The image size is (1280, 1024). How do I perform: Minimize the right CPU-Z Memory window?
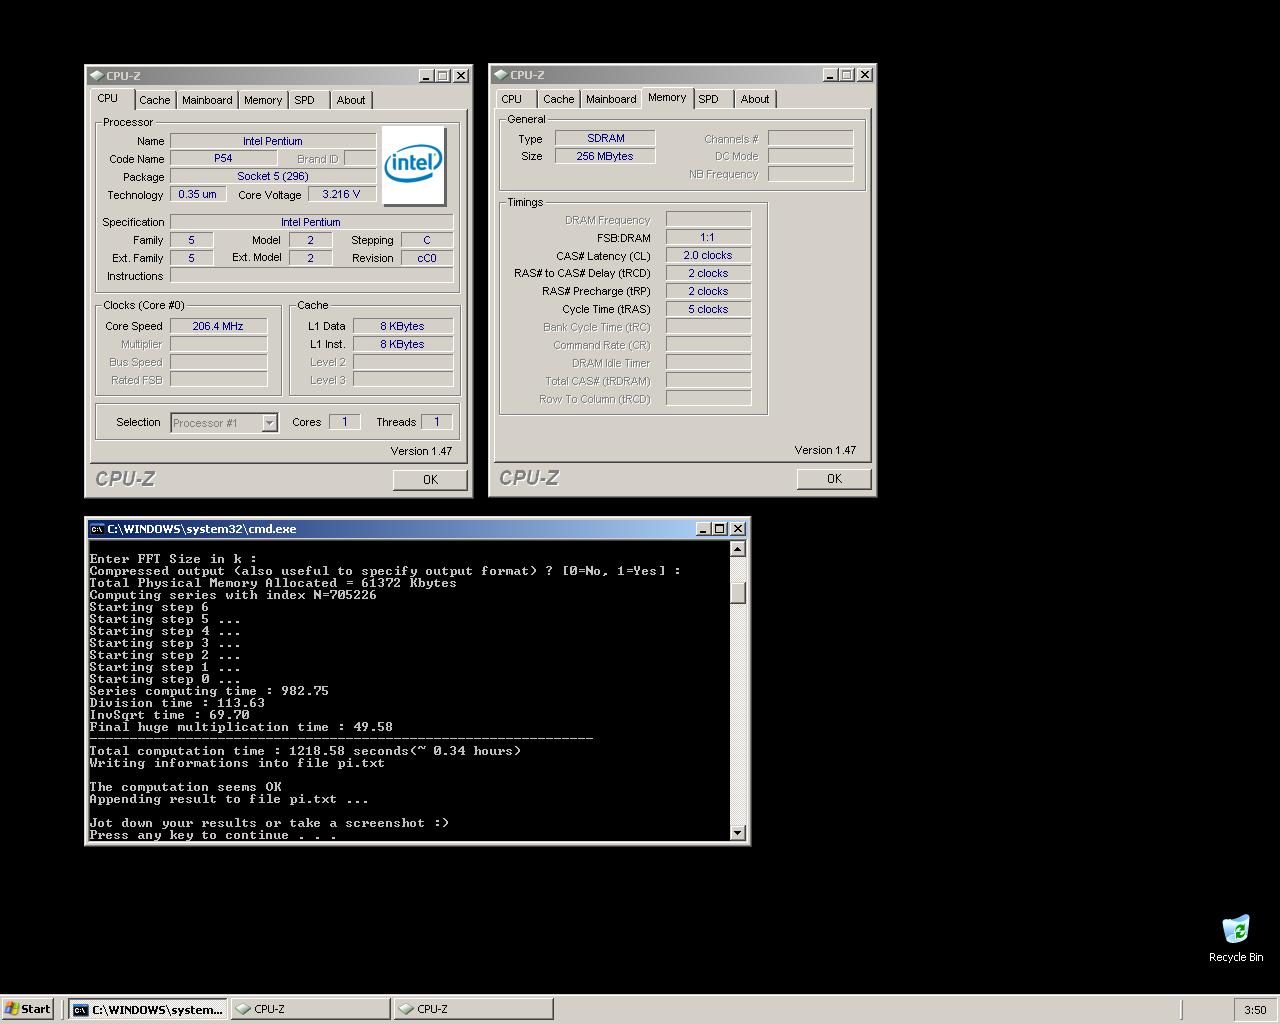[x=829, y=75]
